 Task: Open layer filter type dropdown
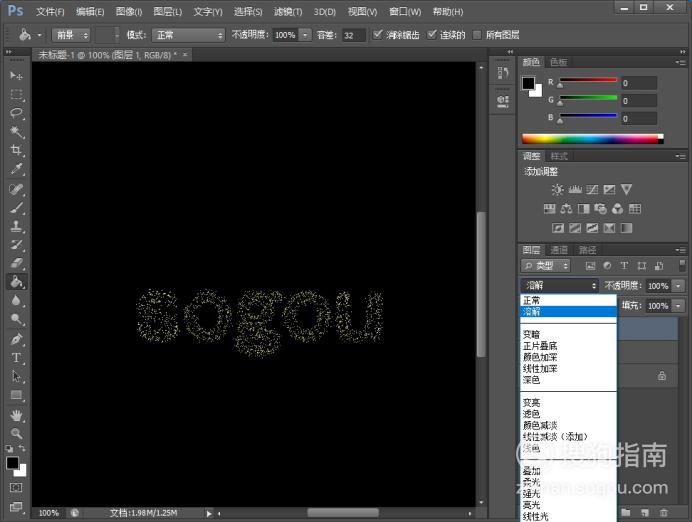545,266
